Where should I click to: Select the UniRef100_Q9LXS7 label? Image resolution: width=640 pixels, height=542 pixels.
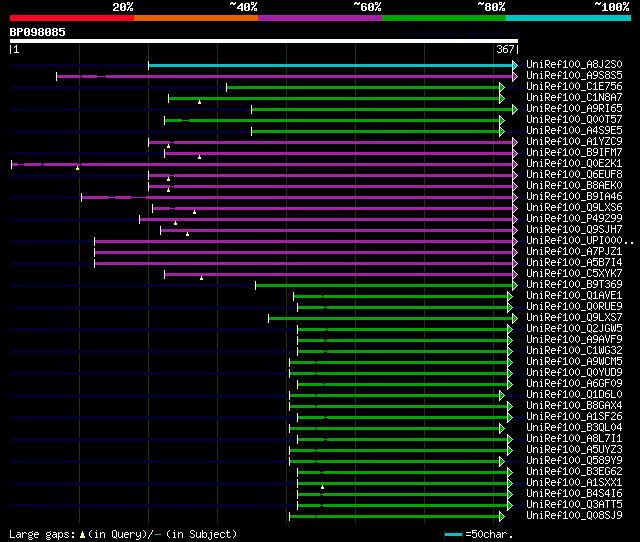pos(574,318)
